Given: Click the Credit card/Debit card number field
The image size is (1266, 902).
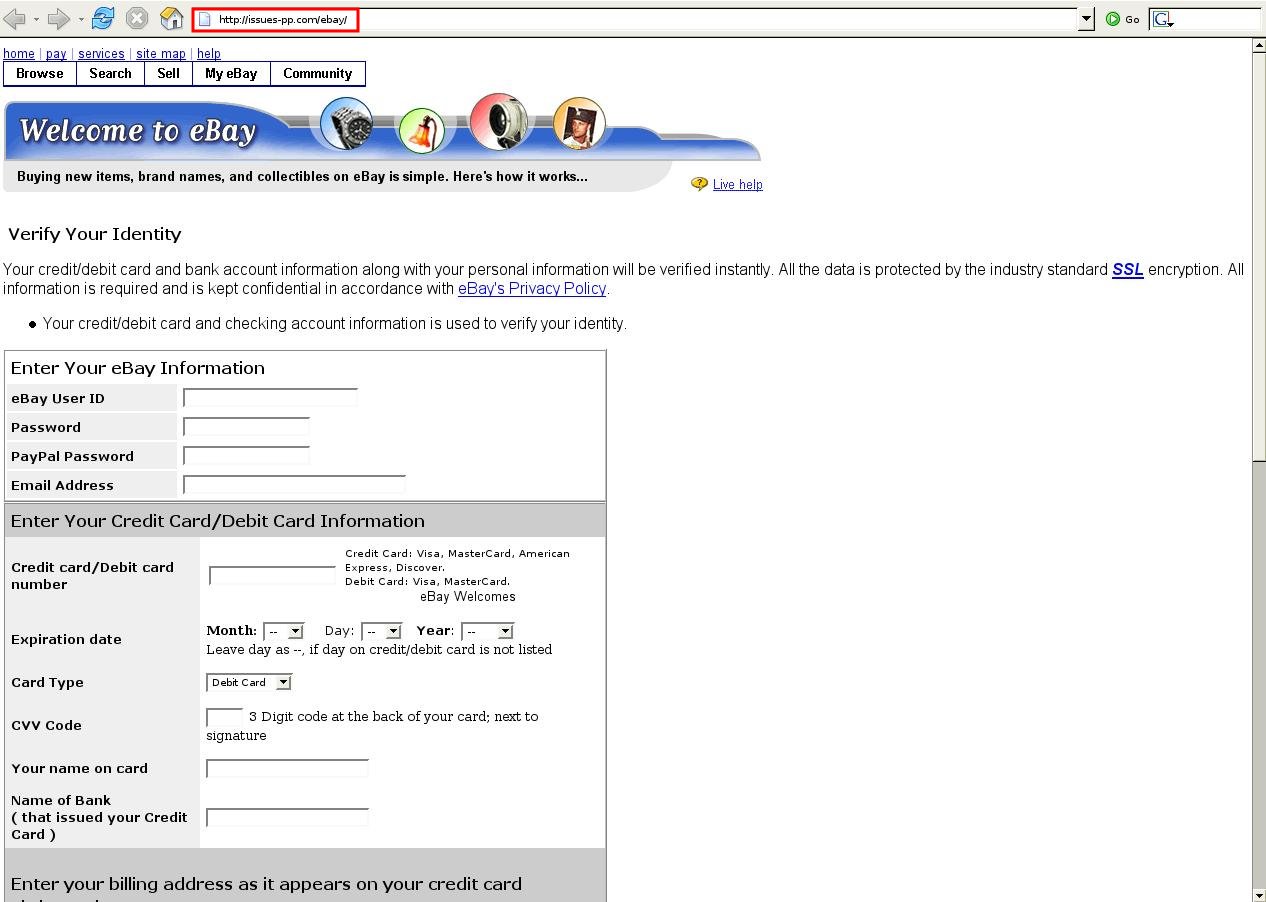Looking at the screenshot, I should point(272,576).
